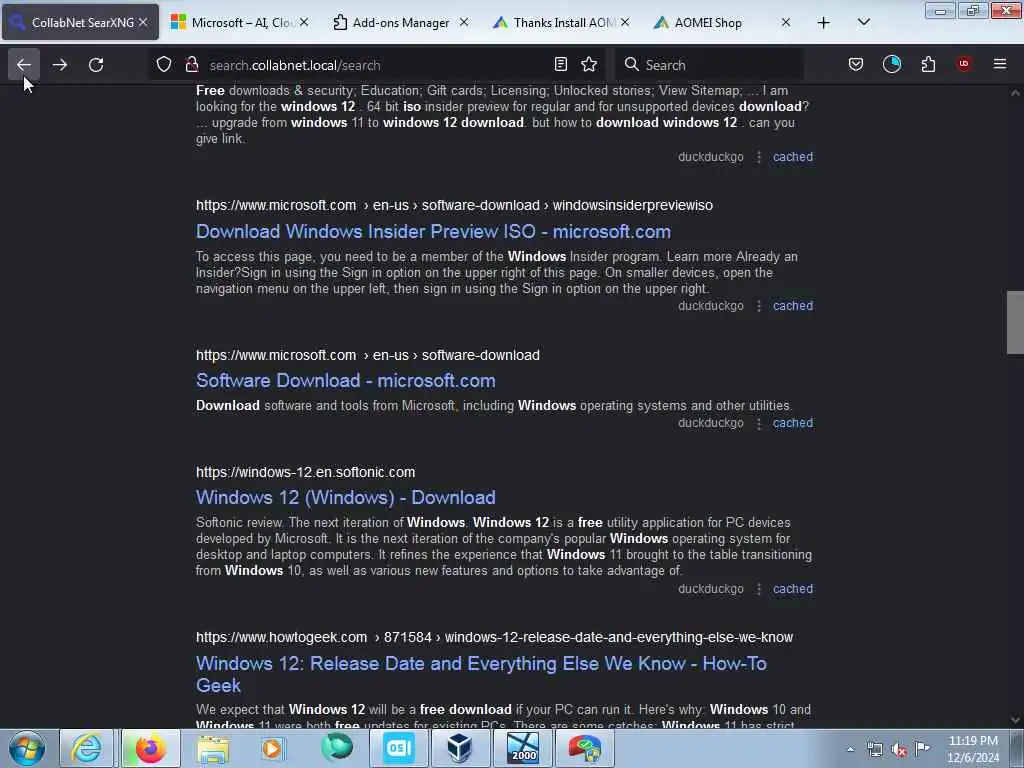Open VirtualBox cube taskbar icon
Viewport: 1024px width, 768px height.
click(460, 748)
